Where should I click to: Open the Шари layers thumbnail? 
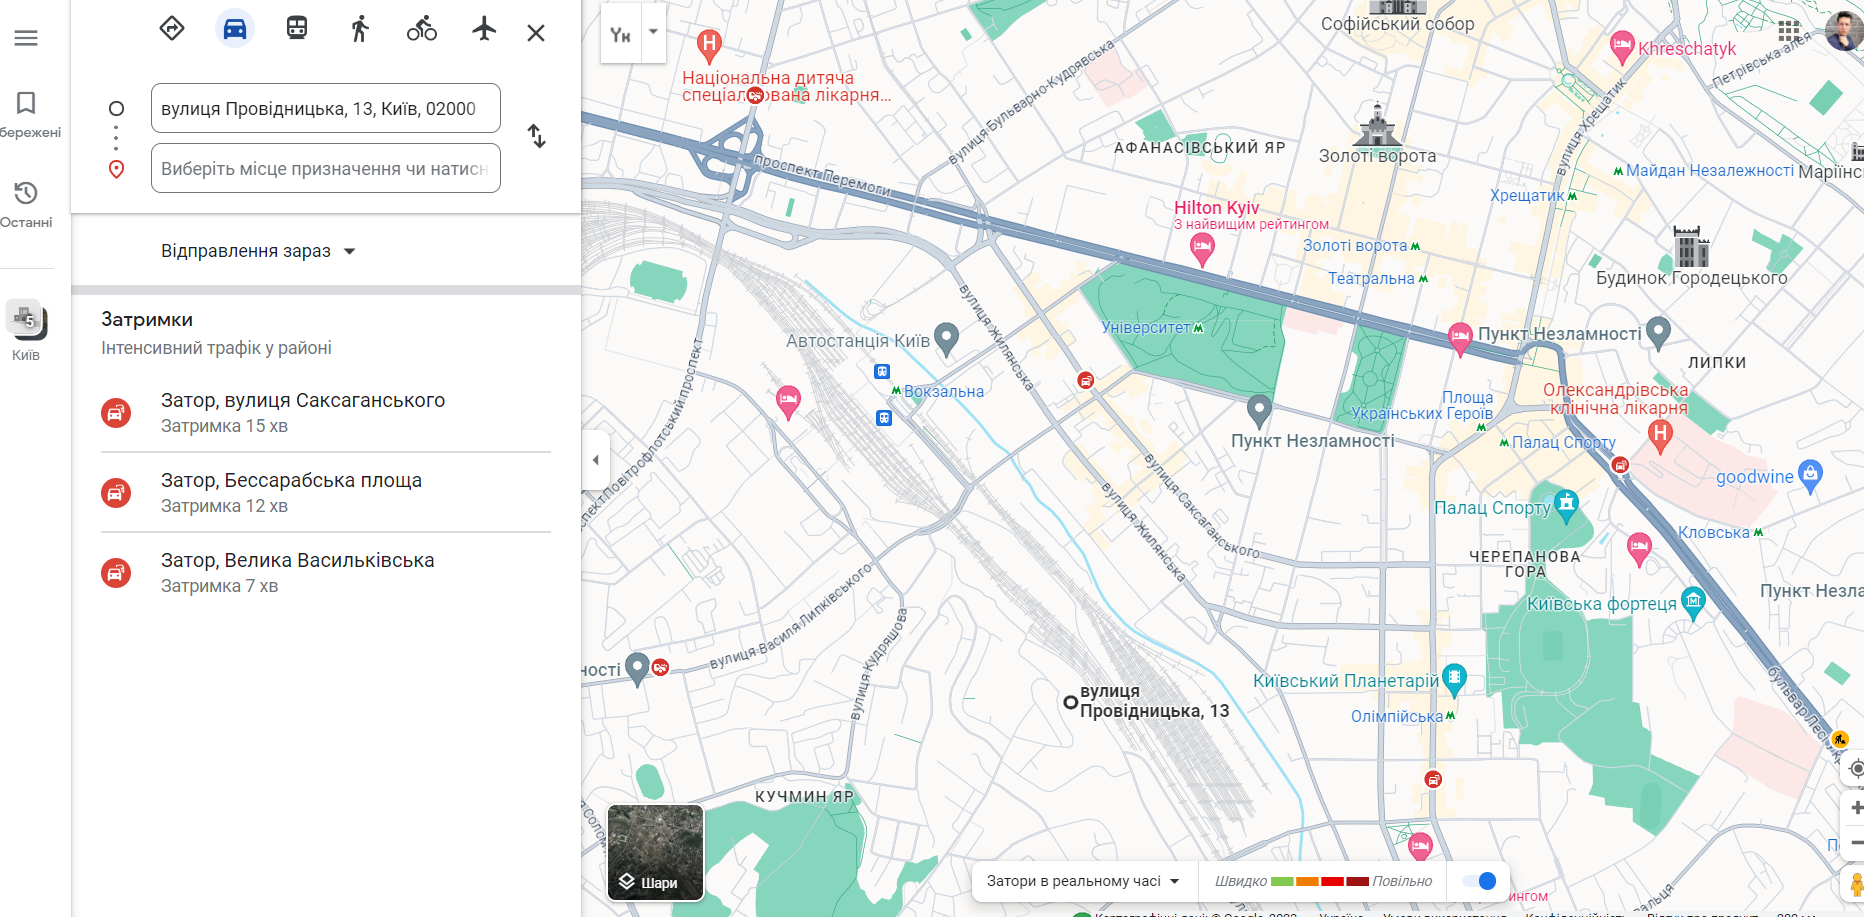(656, 852)
